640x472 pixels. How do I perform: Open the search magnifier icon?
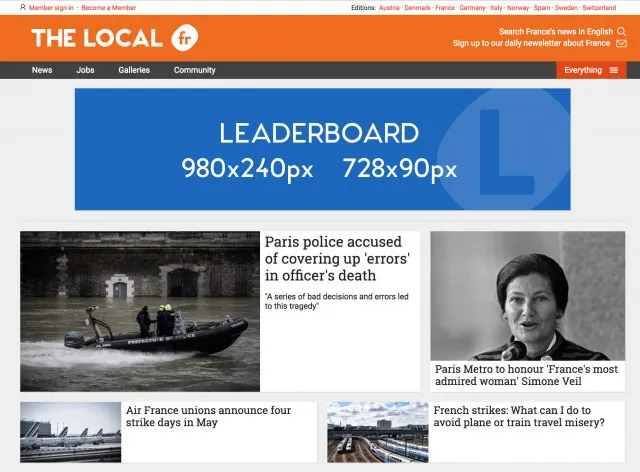pyautogui.click(x=621, y=31)
